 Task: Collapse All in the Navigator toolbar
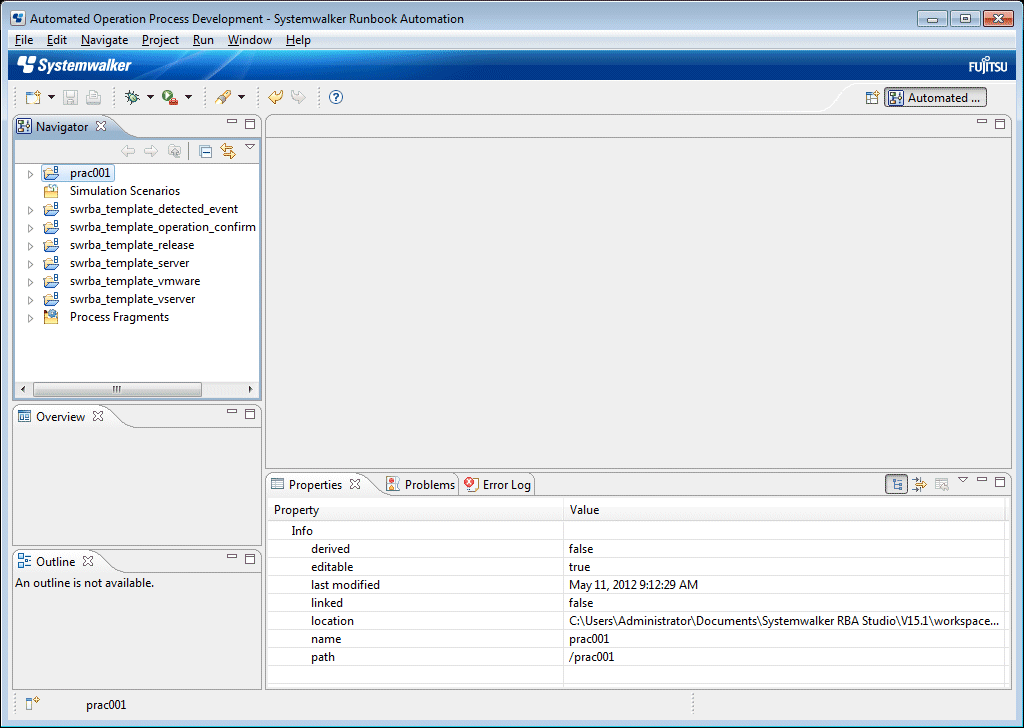point(205,151)
